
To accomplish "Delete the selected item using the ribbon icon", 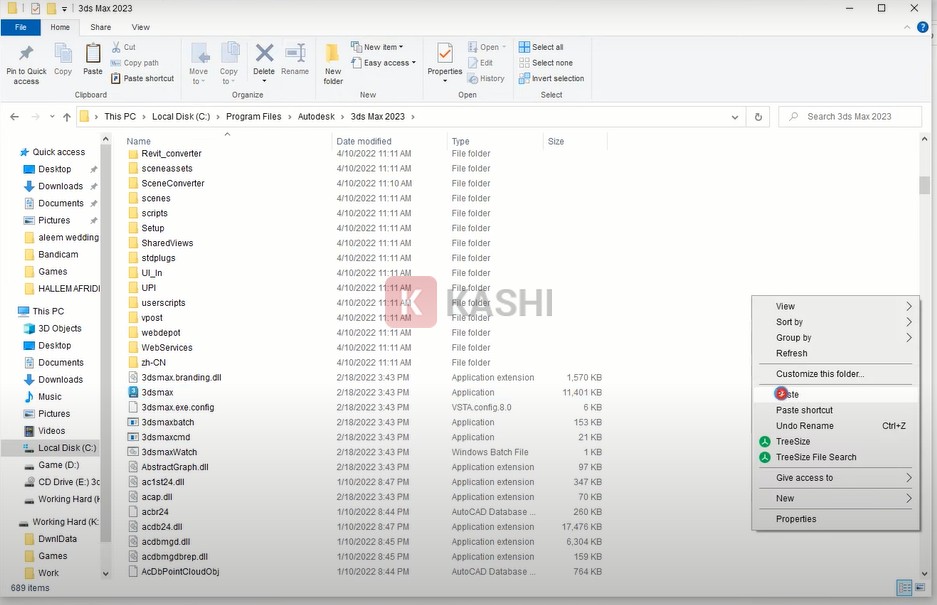I will point(263,57).
